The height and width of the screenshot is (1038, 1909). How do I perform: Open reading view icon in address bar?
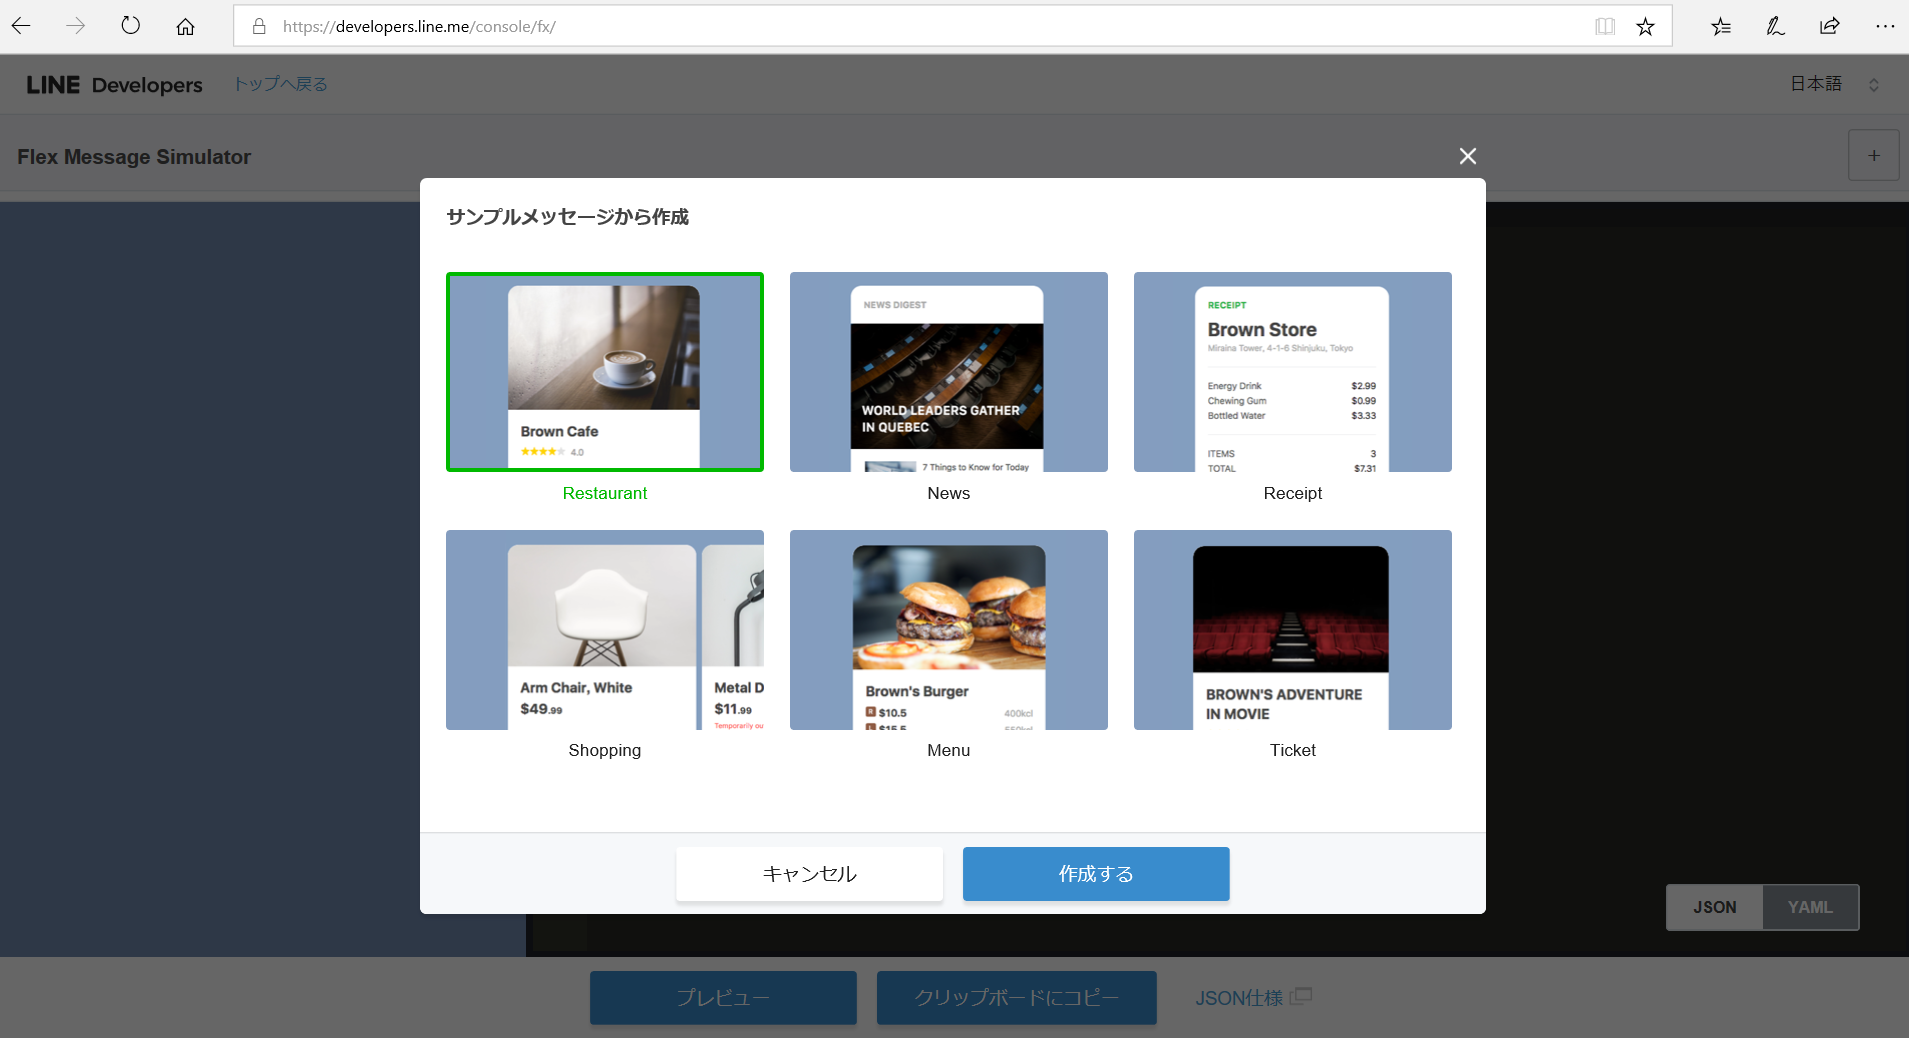[1604, 26]
